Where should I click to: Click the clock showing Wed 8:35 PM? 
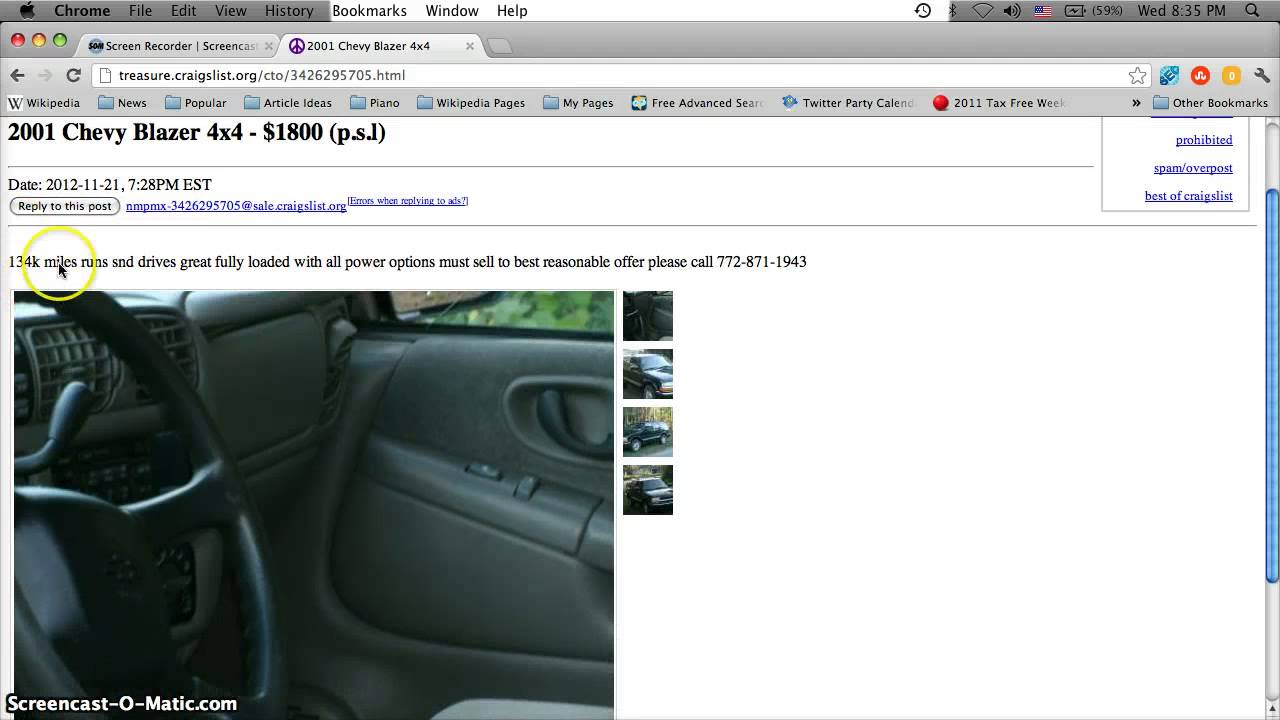point(1181,10)
